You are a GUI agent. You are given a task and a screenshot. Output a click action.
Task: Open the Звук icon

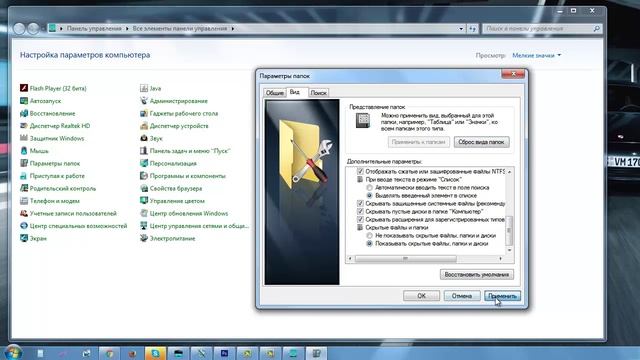pyautogui.click(x=144, y=138)
